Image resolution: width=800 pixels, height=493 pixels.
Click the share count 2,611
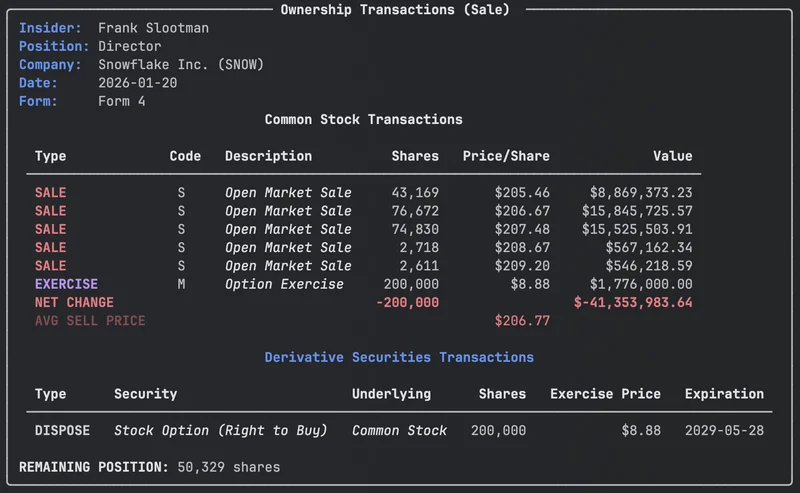(x=419, y=266)
